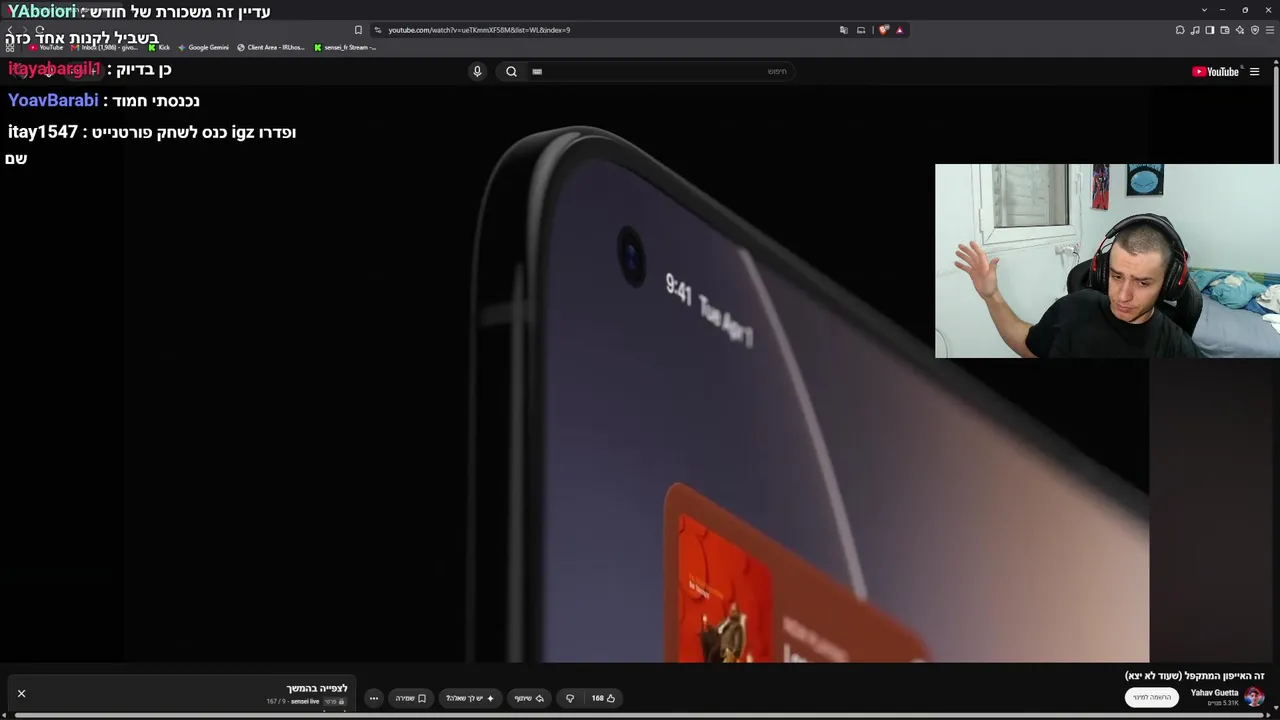Open the YouTube bookmark in the bookmarks bar

point(46,47)
